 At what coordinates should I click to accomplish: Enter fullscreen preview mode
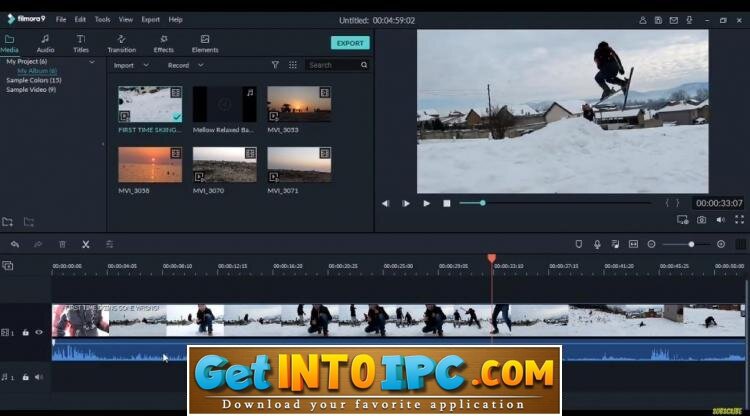(x=739, y=219)
